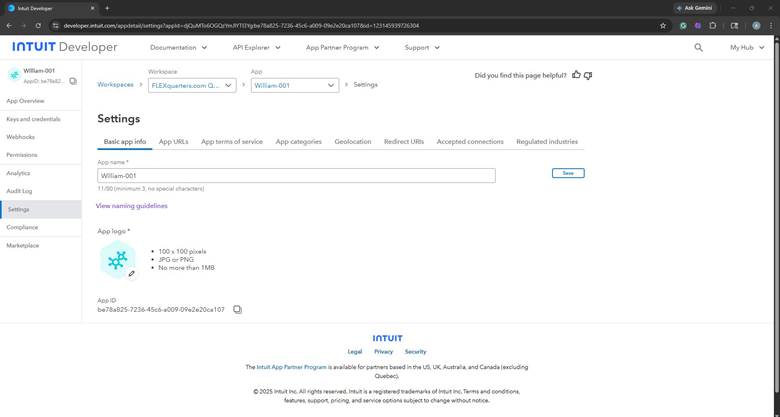Open the Privacy footer link
Viewport: 780px width, 417px height.
pos(384,351)
